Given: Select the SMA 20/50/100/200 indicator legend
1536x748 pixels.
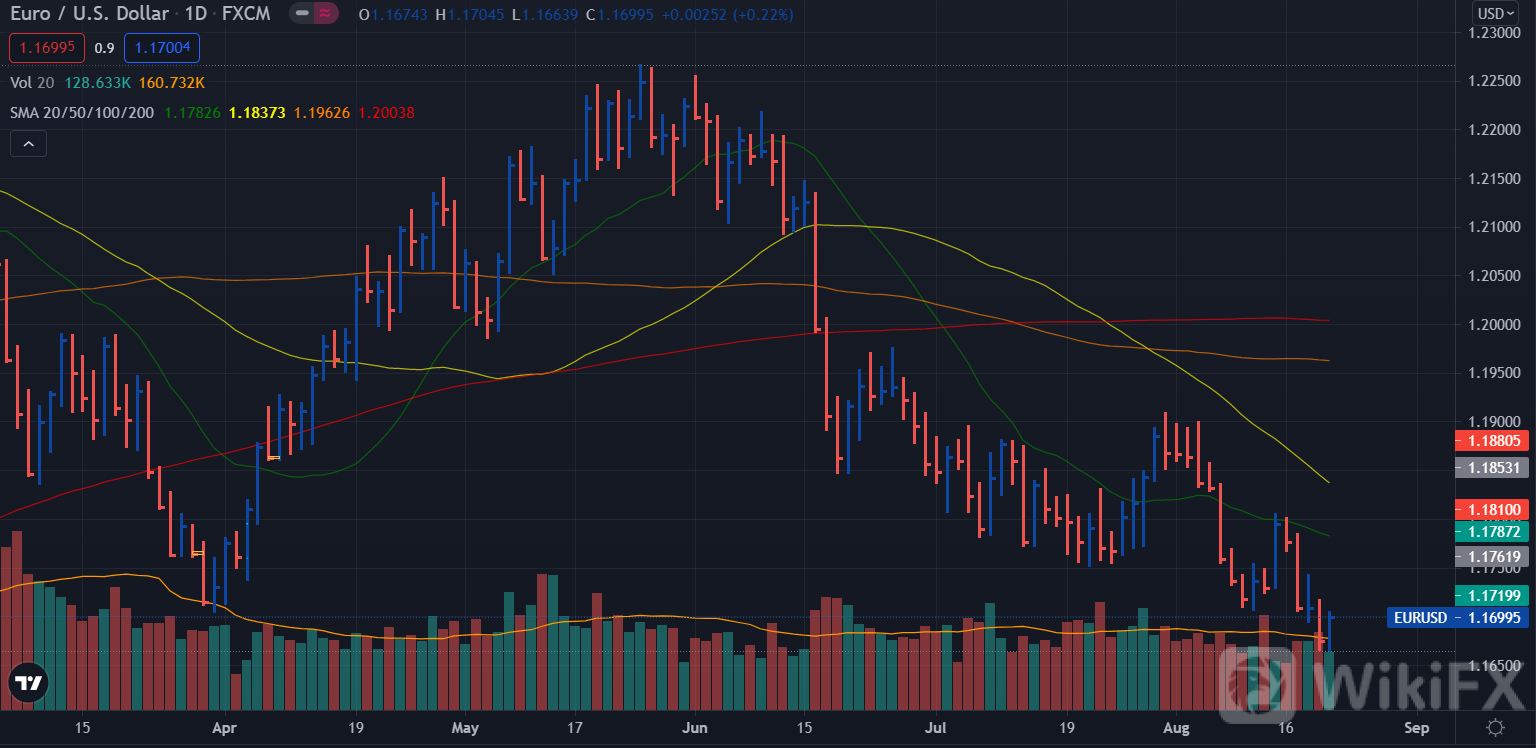Looking at the screenshot, I should pyautogui.click(x=82, y=112).
